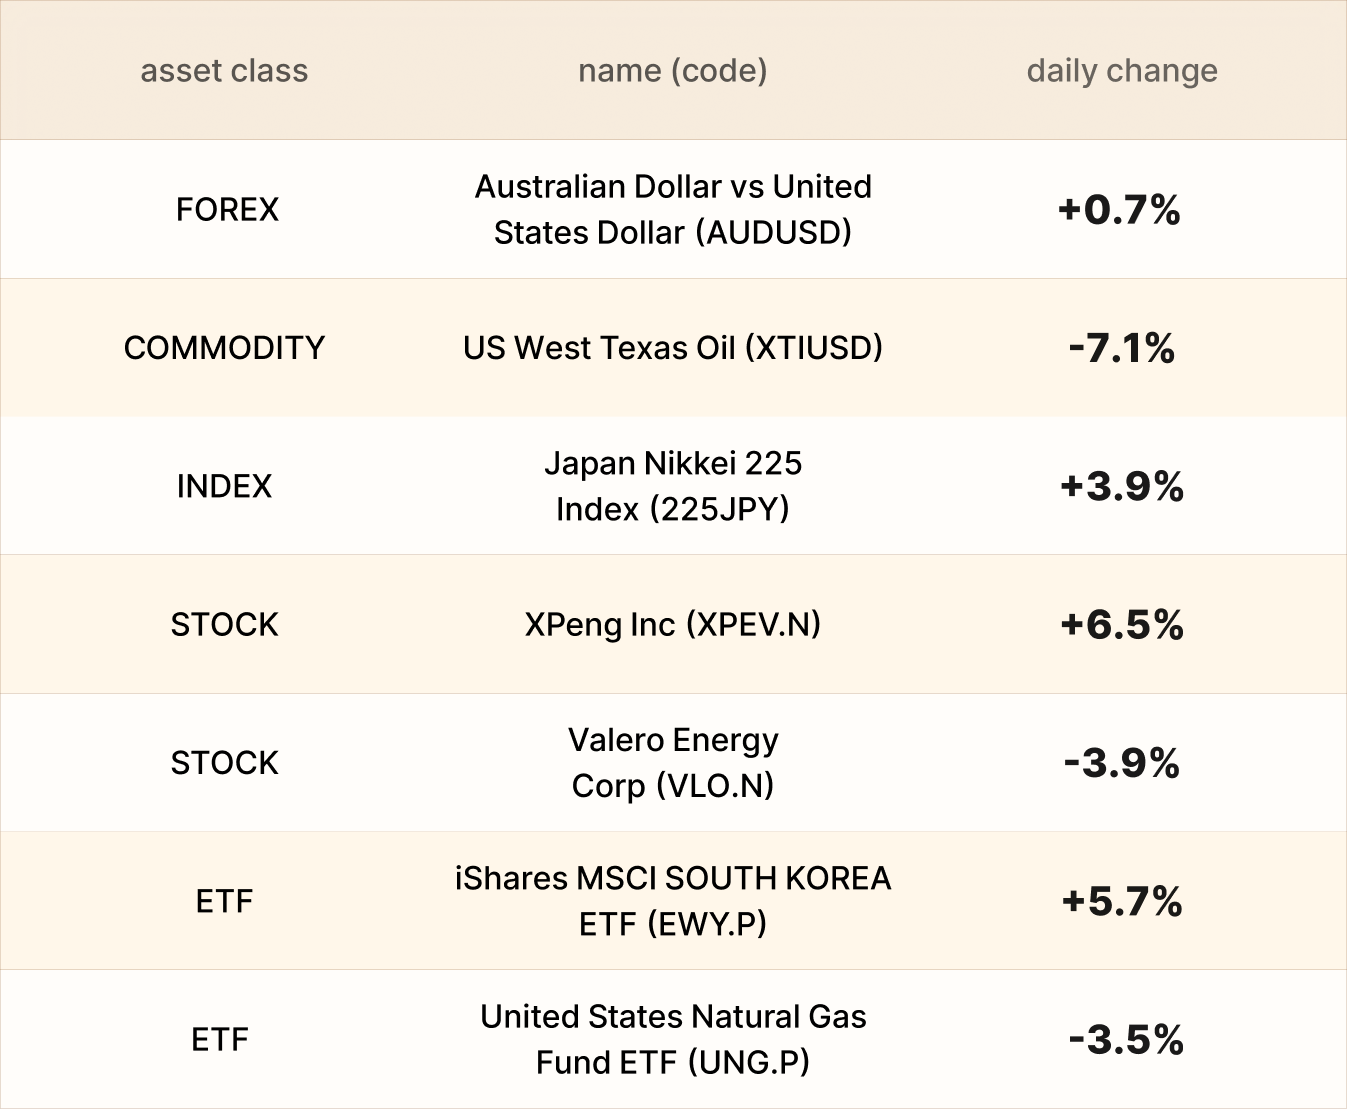Open Australian Dollar vs United States Dollar (AUDUSD)
Screen dimensions: 1347x1109
point(672,209)
